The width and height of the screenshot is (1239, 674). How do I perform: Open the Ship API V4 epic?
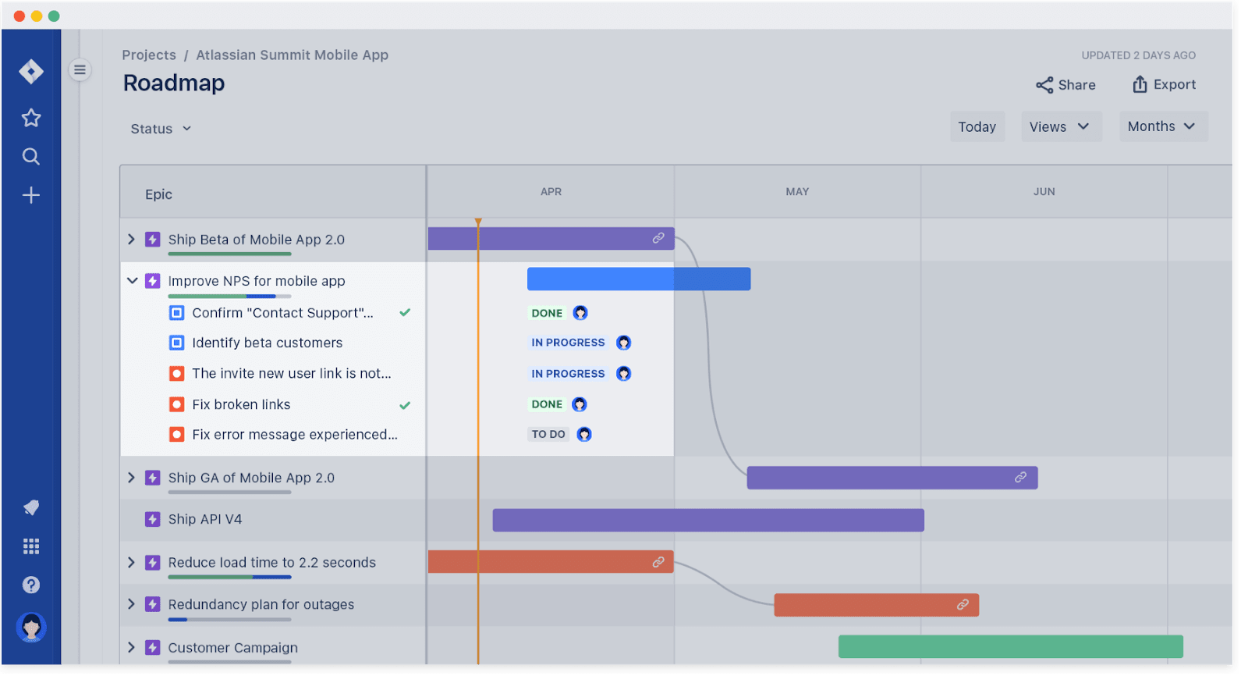coord(205,520)
